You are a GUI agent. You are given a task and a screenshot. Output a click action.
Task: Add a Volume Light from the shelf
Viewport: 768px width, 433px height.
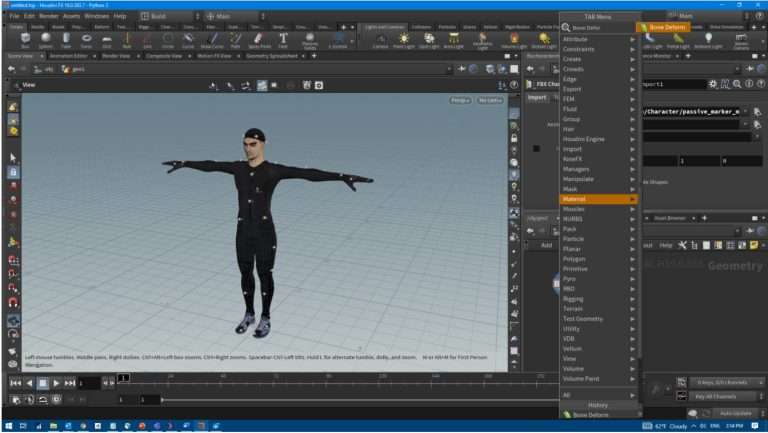(x=514, y=41)
